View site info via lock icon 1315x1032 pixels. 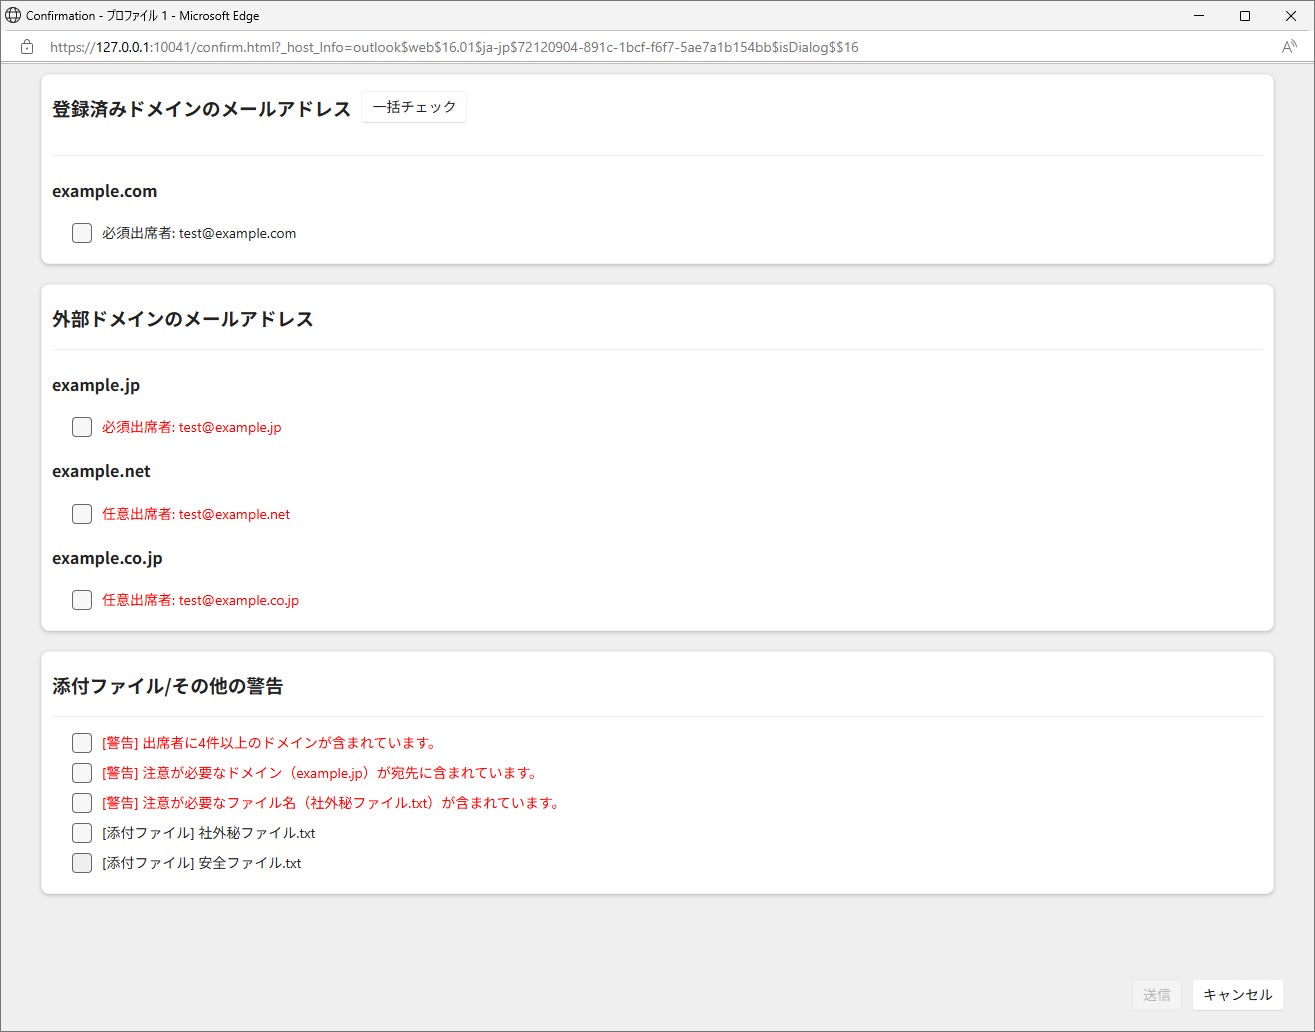point(27,47)
